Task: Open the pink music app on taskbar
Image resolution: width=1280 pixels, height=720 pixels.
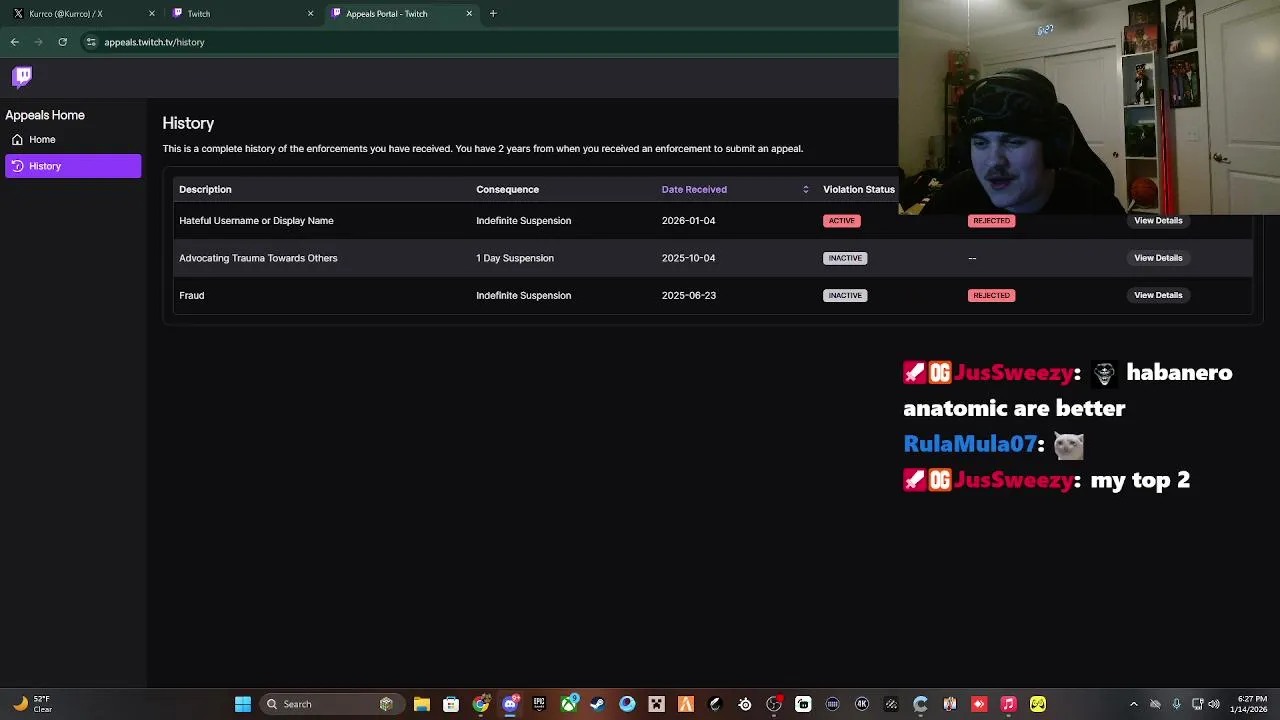Action: [1008, 704]
